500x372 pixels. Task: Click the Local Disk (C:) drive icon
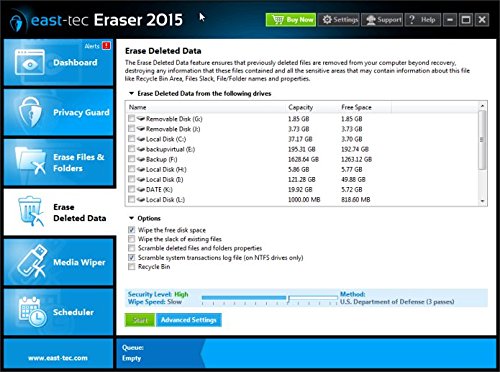141,139
